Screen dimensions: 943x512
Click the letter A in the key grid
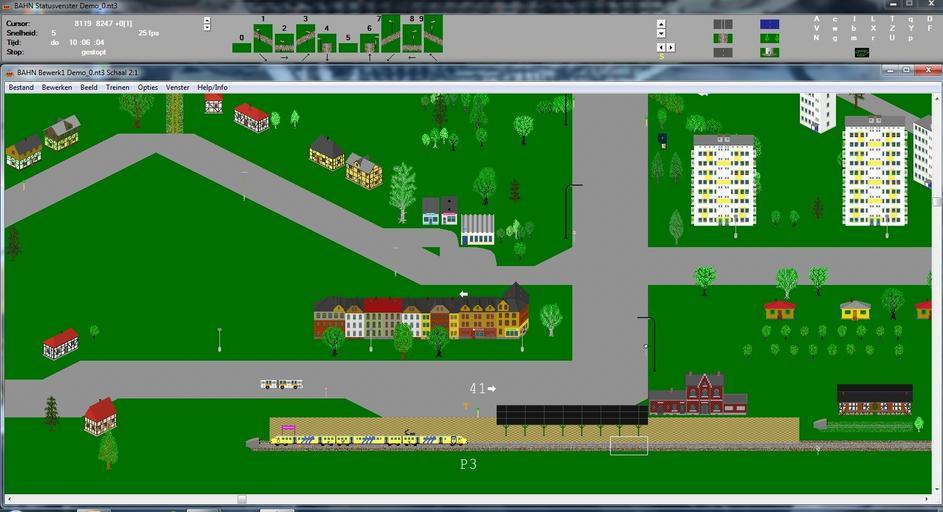point(816,19)
